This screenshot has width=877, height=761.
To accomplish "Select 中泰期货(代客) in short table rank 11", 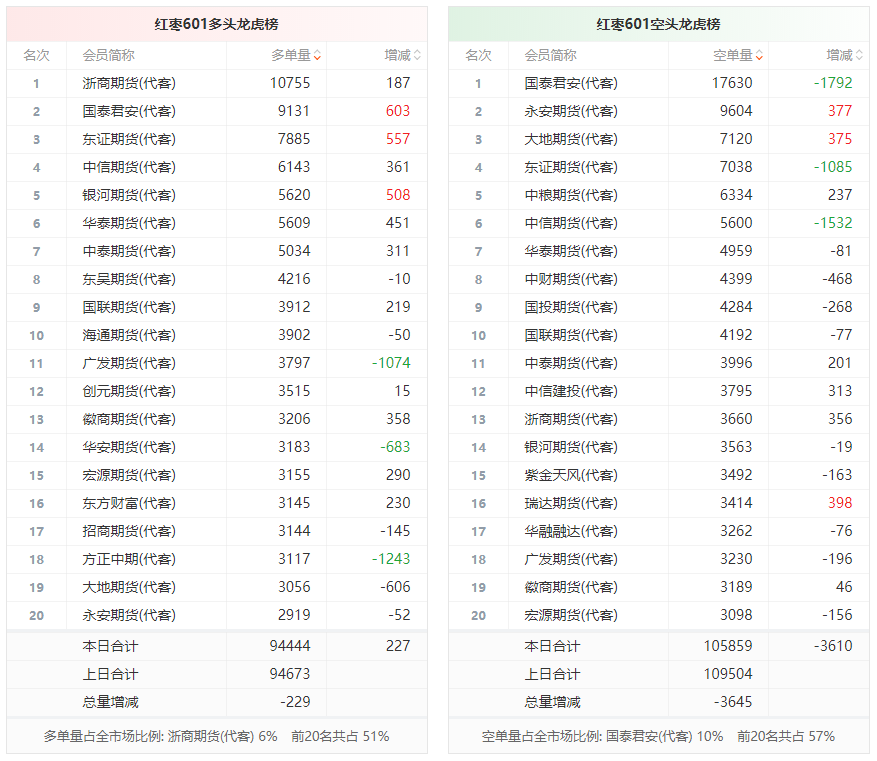I will [x=571, y=363].
